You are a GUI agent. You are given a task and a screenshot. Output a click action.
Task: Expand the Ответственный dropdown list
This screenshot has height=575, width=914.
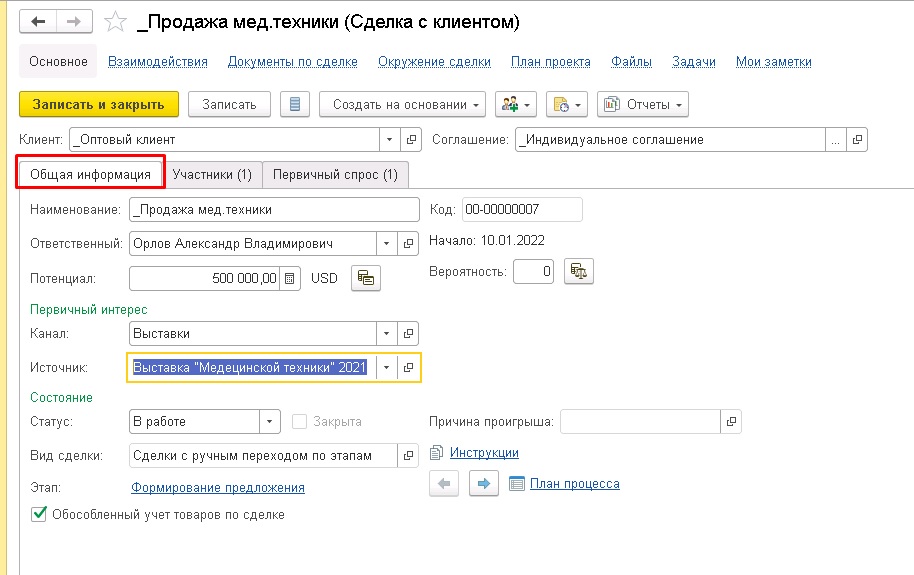[x=386, y=244]
